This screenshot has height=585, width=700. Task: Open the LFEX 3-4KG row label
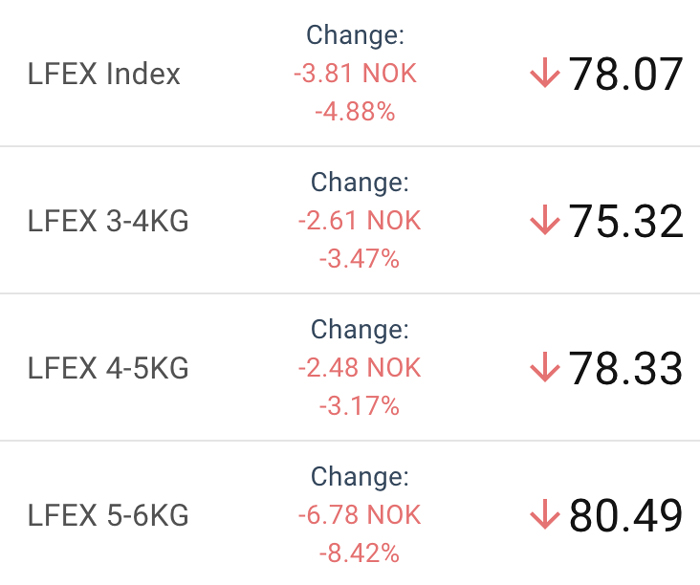[x=108, y=221]
